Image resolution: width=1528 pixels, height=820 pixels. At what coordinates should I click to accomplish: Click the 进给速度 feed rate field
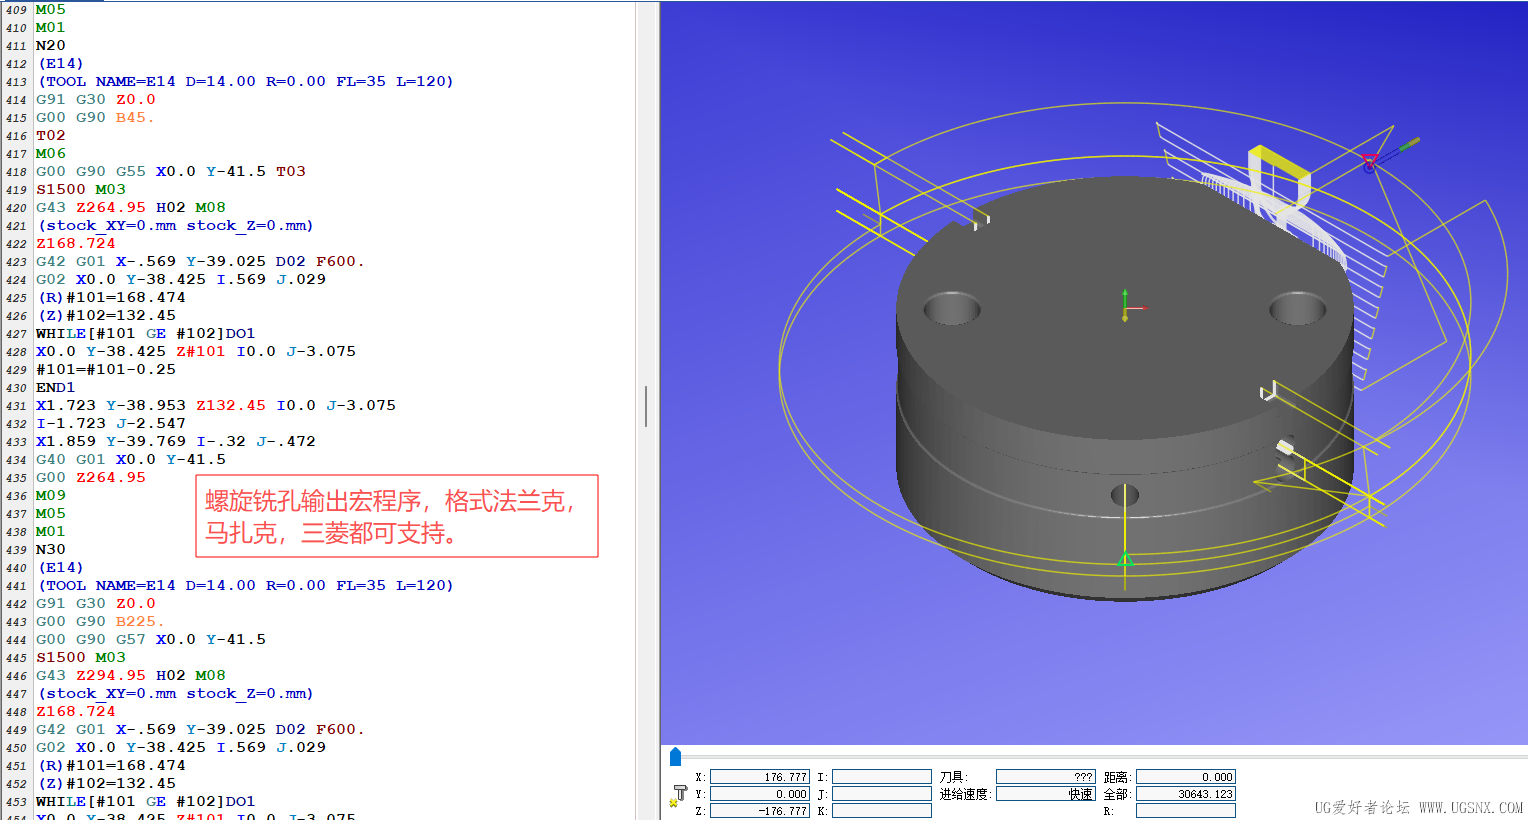click(1045, 794)
